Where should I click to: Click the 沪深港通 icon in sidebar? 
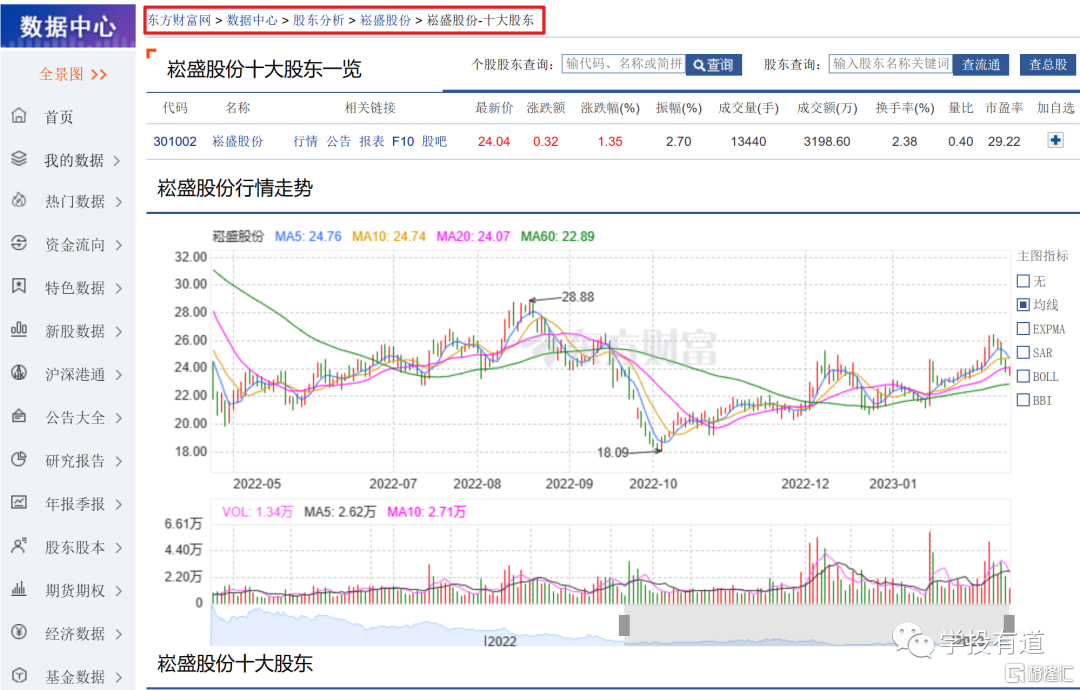[x=19, y=373]
